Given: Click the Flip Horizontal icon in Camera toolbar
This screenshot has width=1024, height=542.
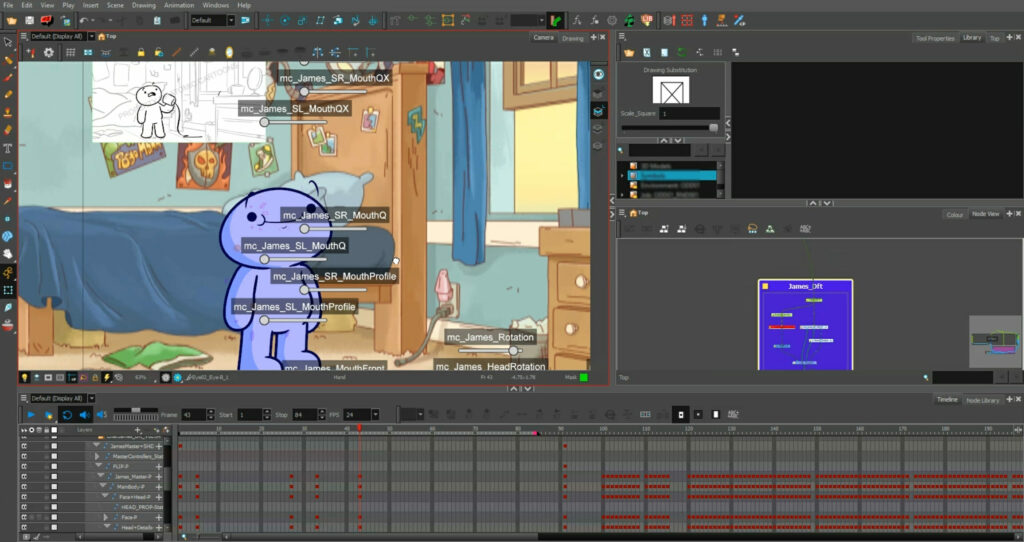Looking at the screenshot, I should coord(317,52).
